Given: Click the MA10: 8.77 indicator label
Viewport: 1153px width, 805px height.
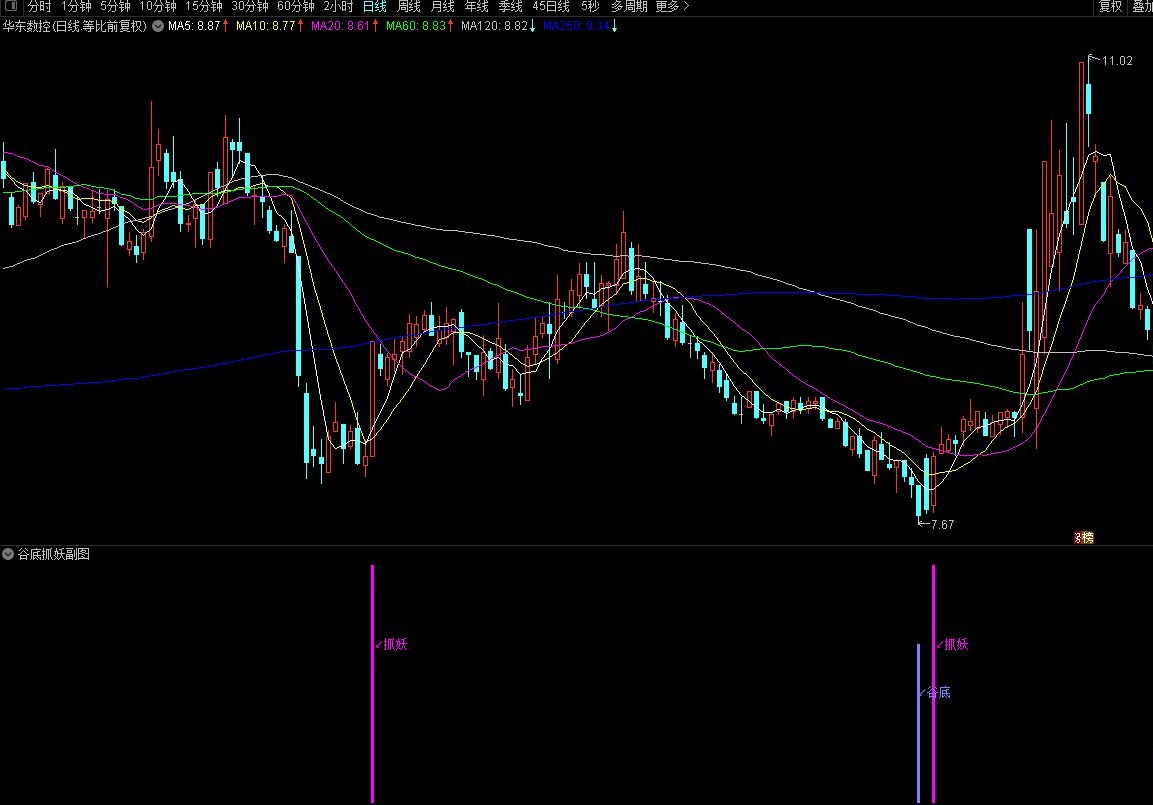Looking at the screenshot, I should [265, 26].
